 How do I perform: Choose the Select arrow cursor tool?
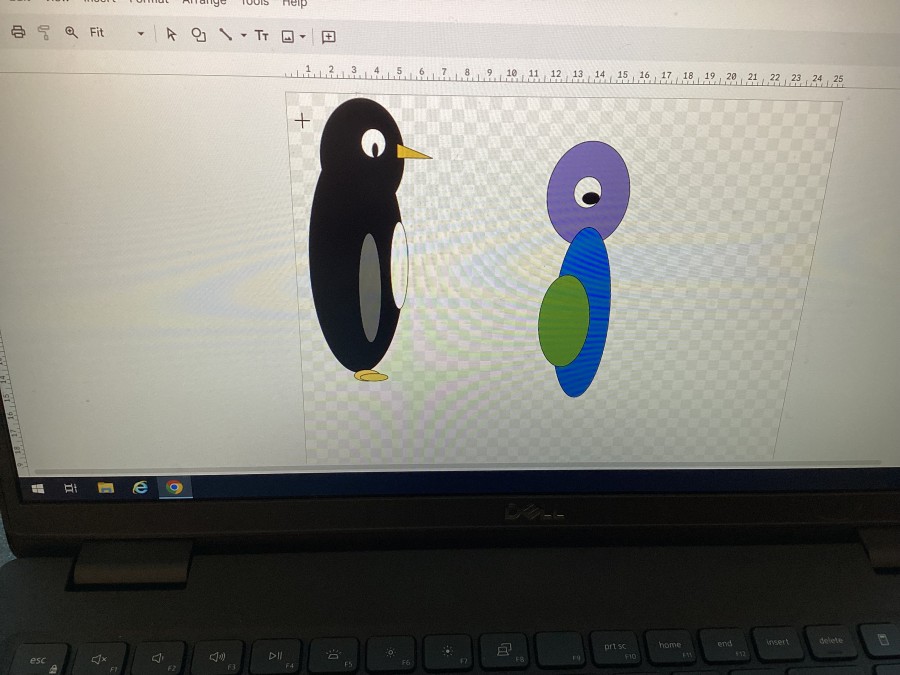pos(171,35)
